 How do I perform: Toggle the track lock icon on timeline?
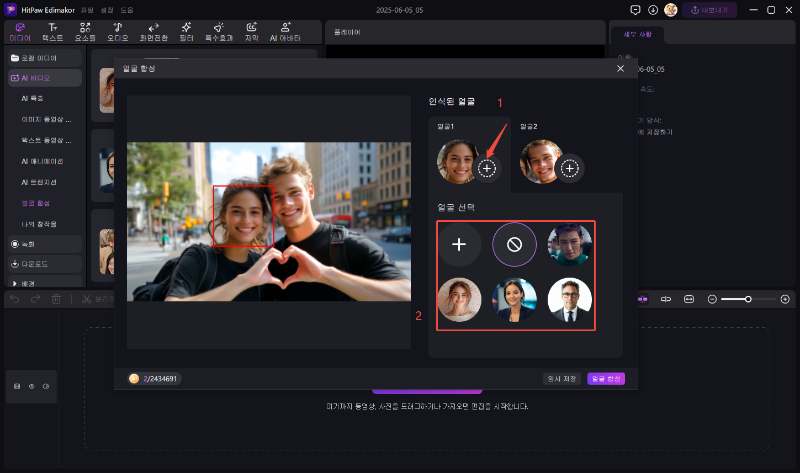pos(16,386)
